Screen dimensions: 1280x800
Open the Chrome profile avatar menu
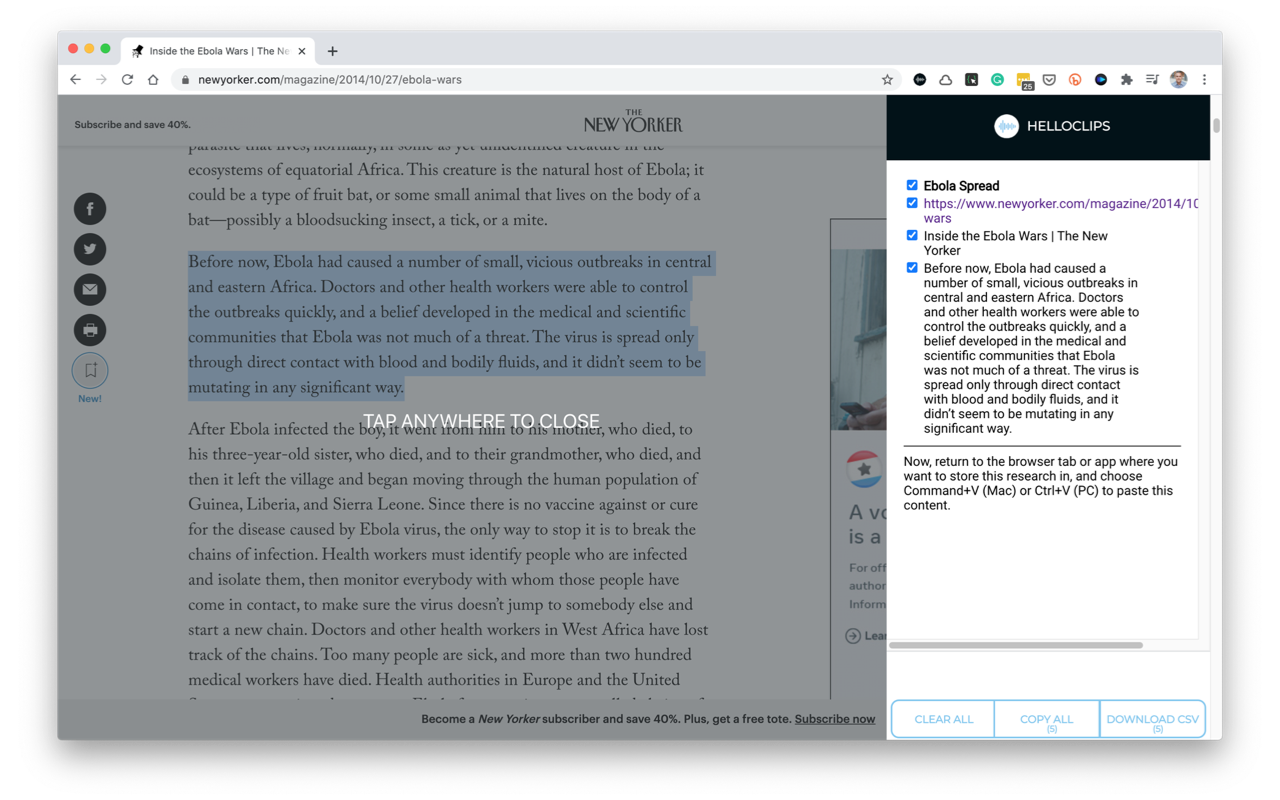1178,80
